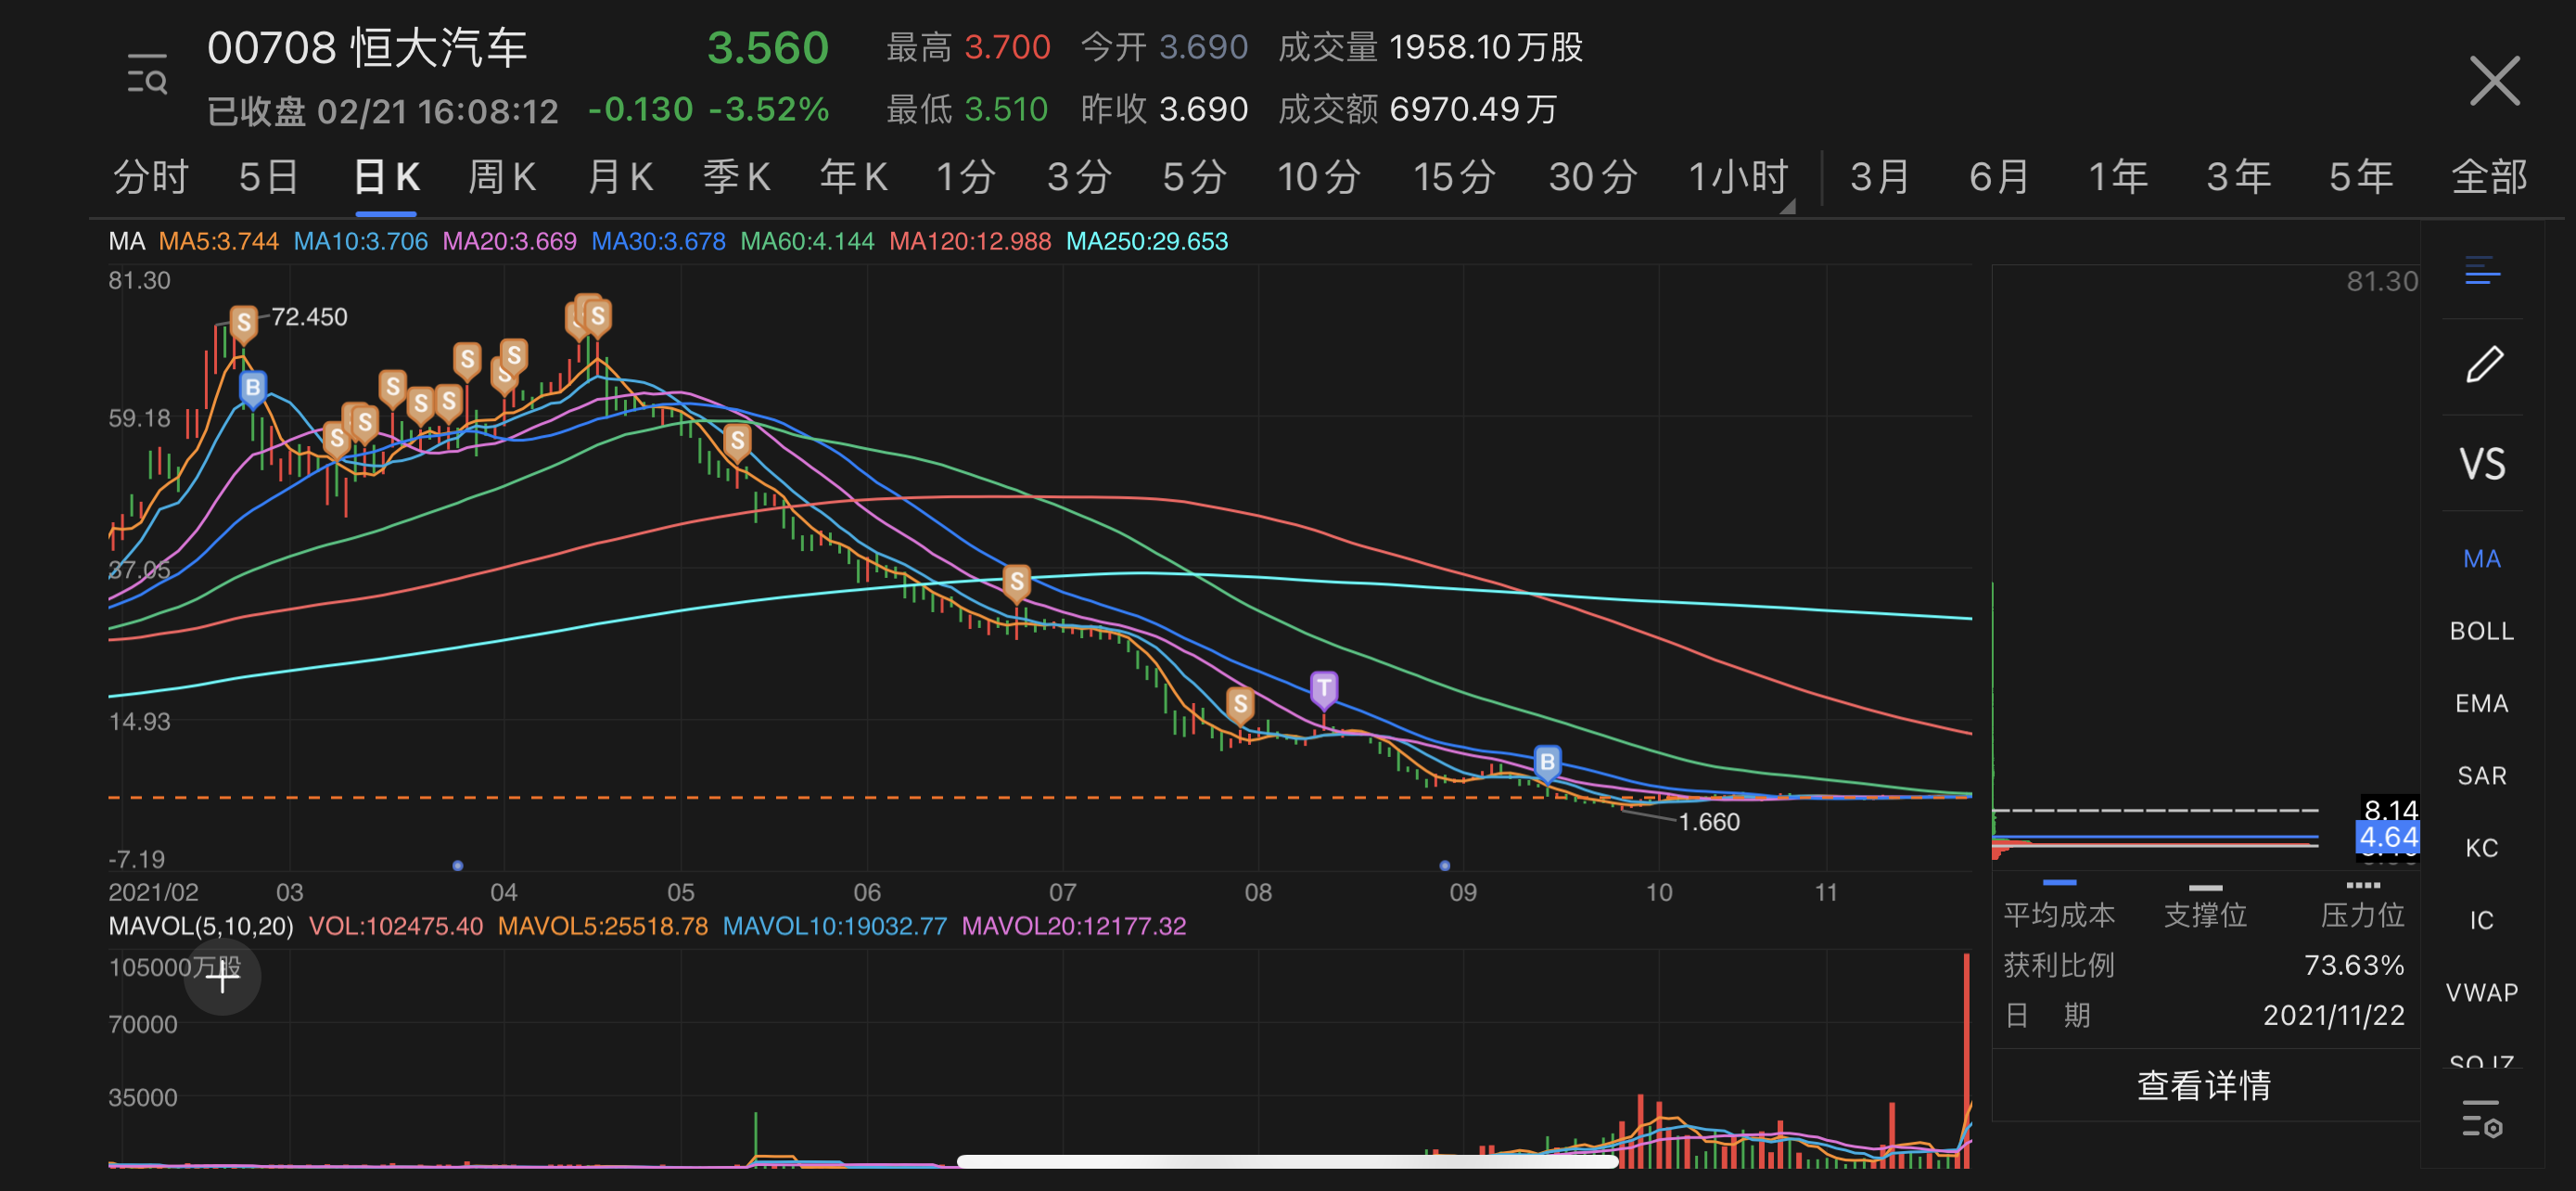The image size is (2576, 1191).
Task: Click the plus button on volume chart
Action: point(222,977)
